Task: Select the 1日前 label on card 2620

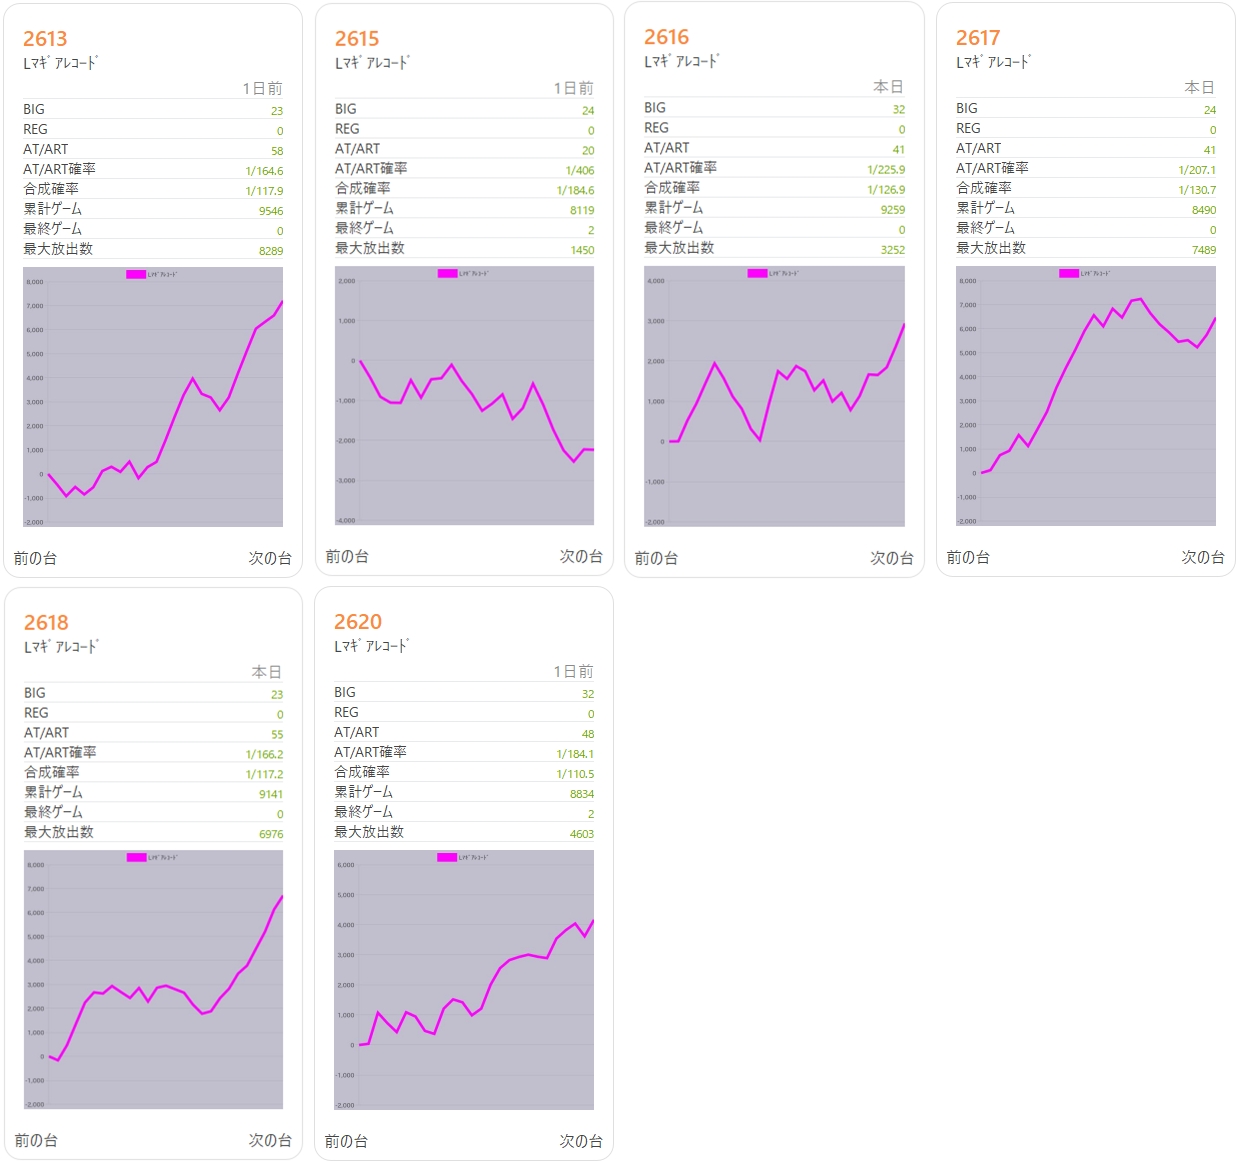Action: point(574,672)
